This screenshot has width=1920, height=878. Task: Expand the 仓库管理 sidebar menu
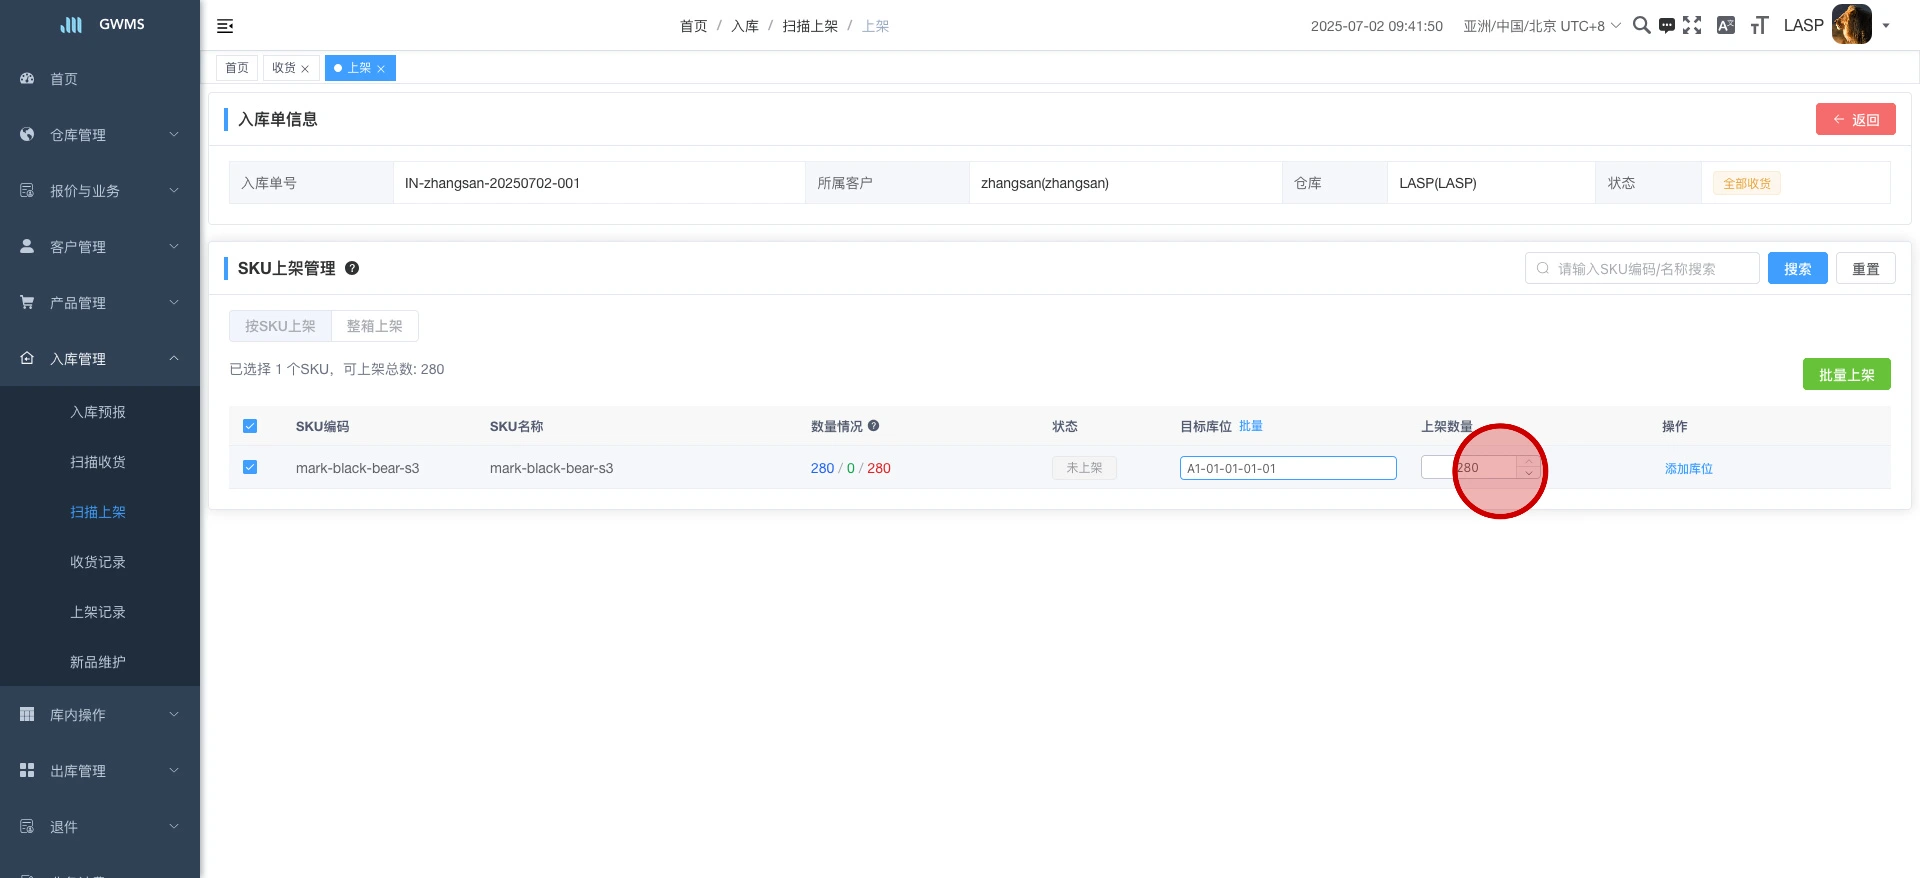(x=100, y=135)
